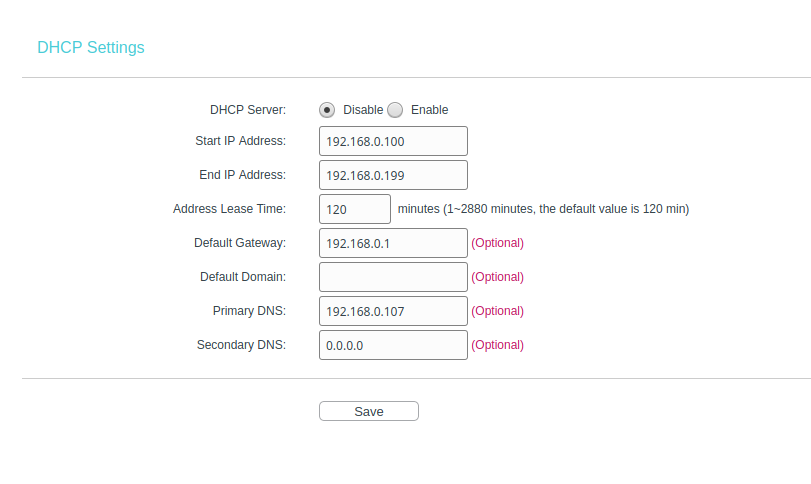Viewport: 811px width, 484px height.
Task: Click Optional text next to Default Domain
Action: (x=498, y=277)
